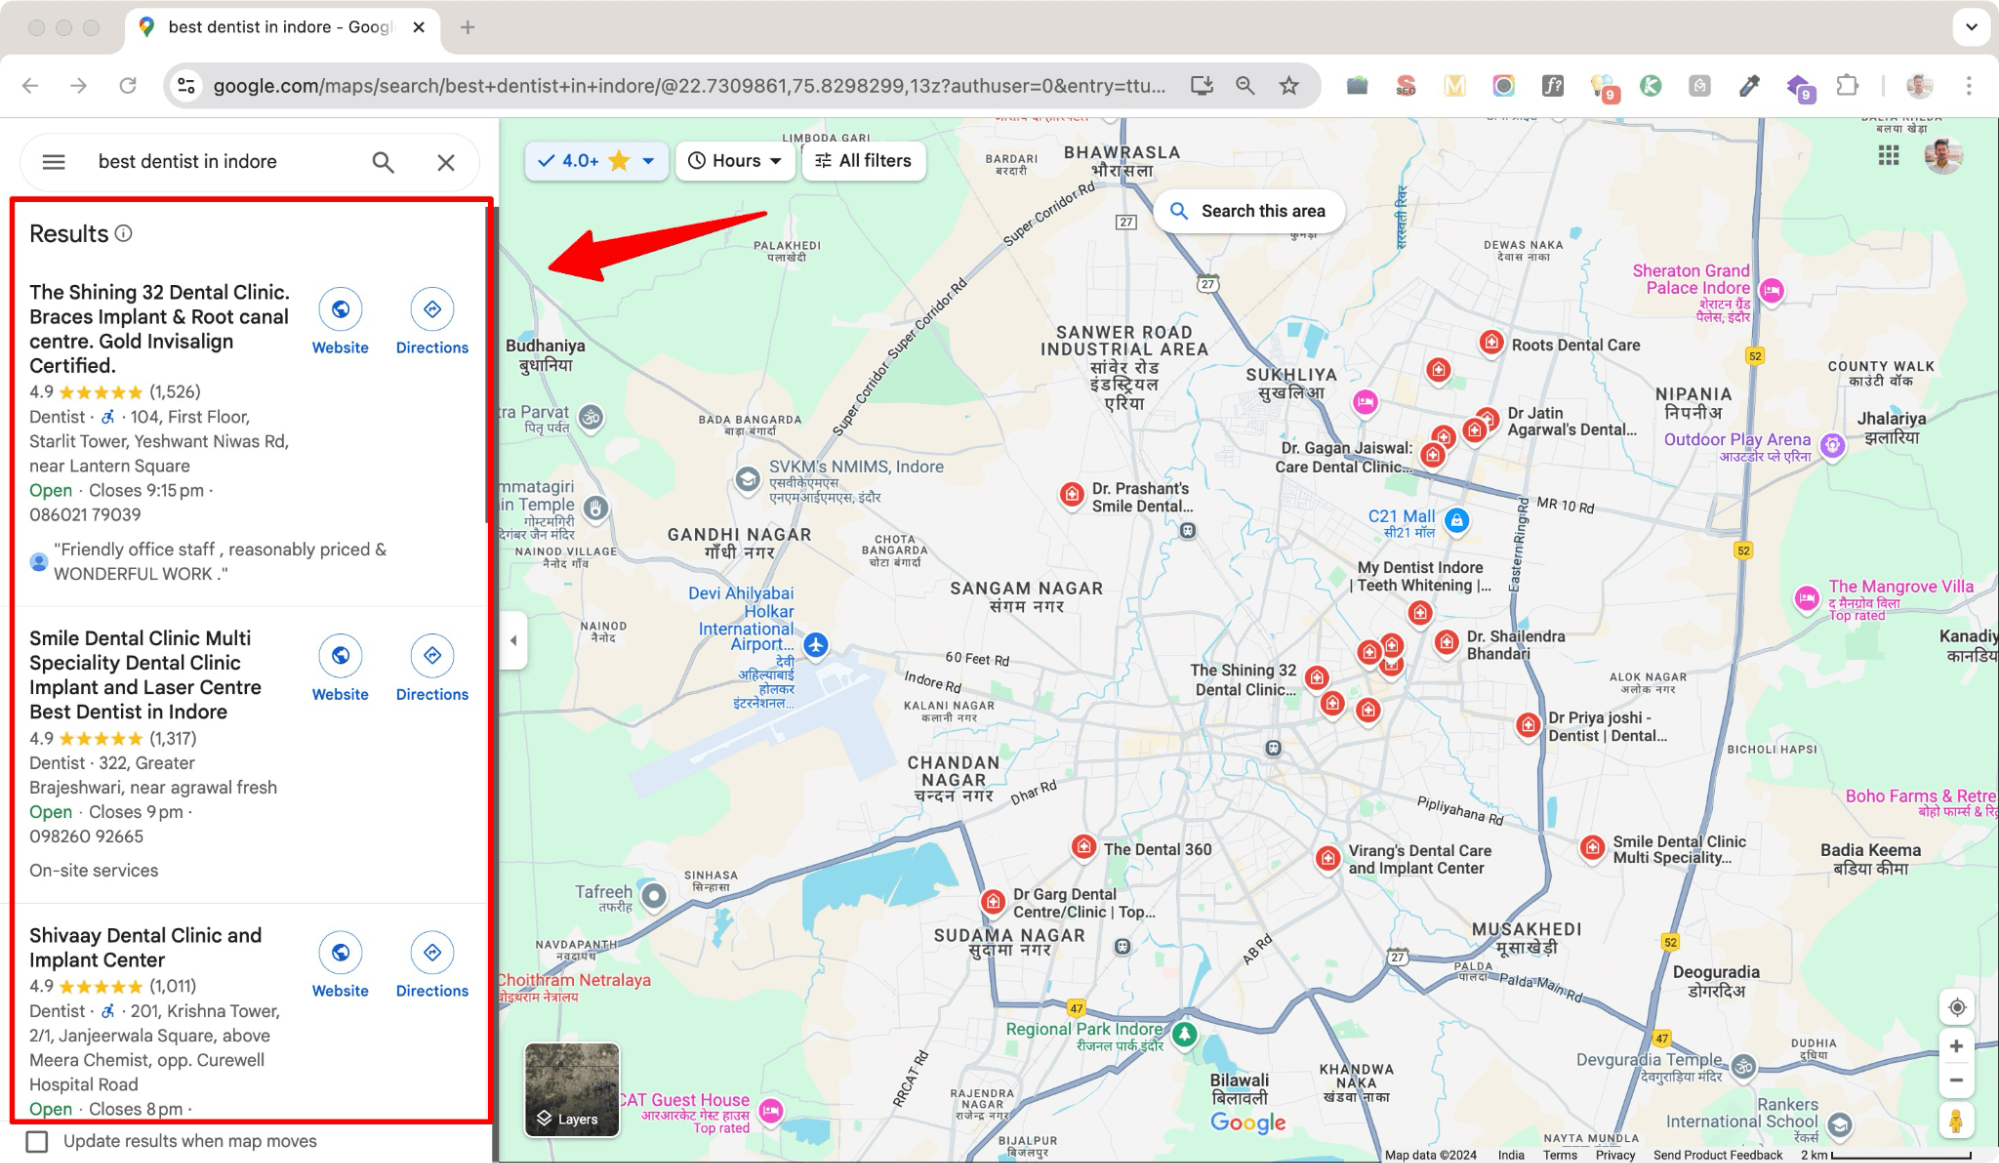Click Search this area button
The width and height of the screenshot is (1999, 1163).
tap(1248, 211)
